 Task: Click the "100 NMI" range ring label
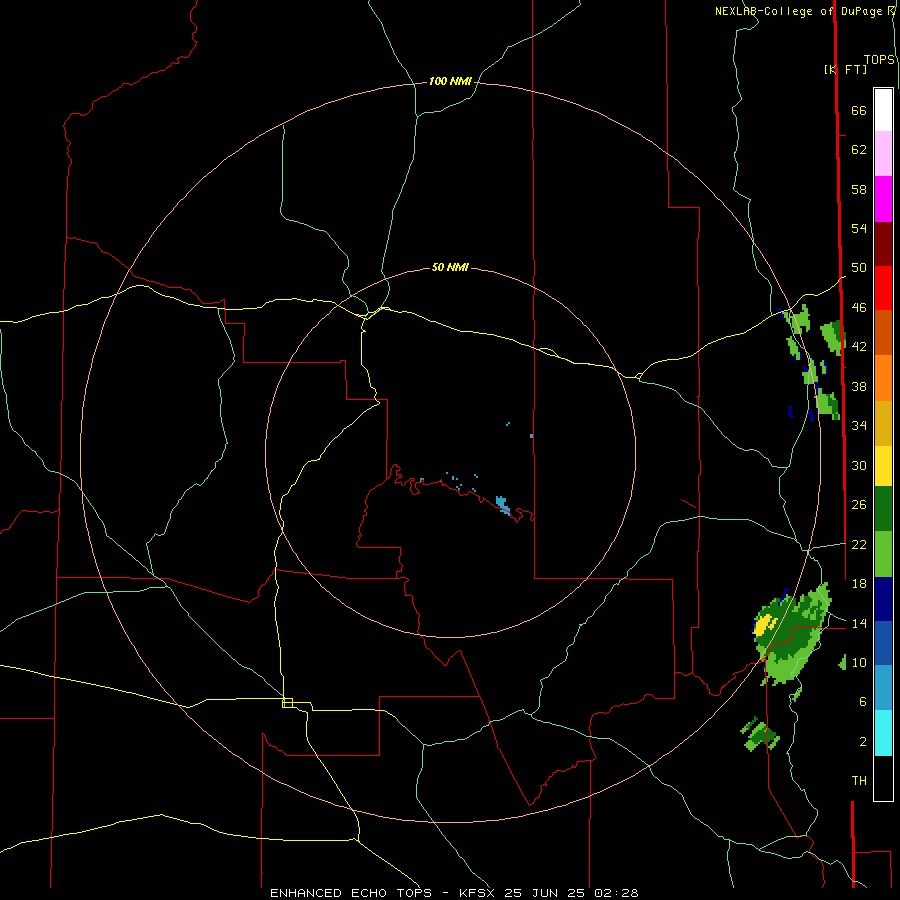coord(450,81)
